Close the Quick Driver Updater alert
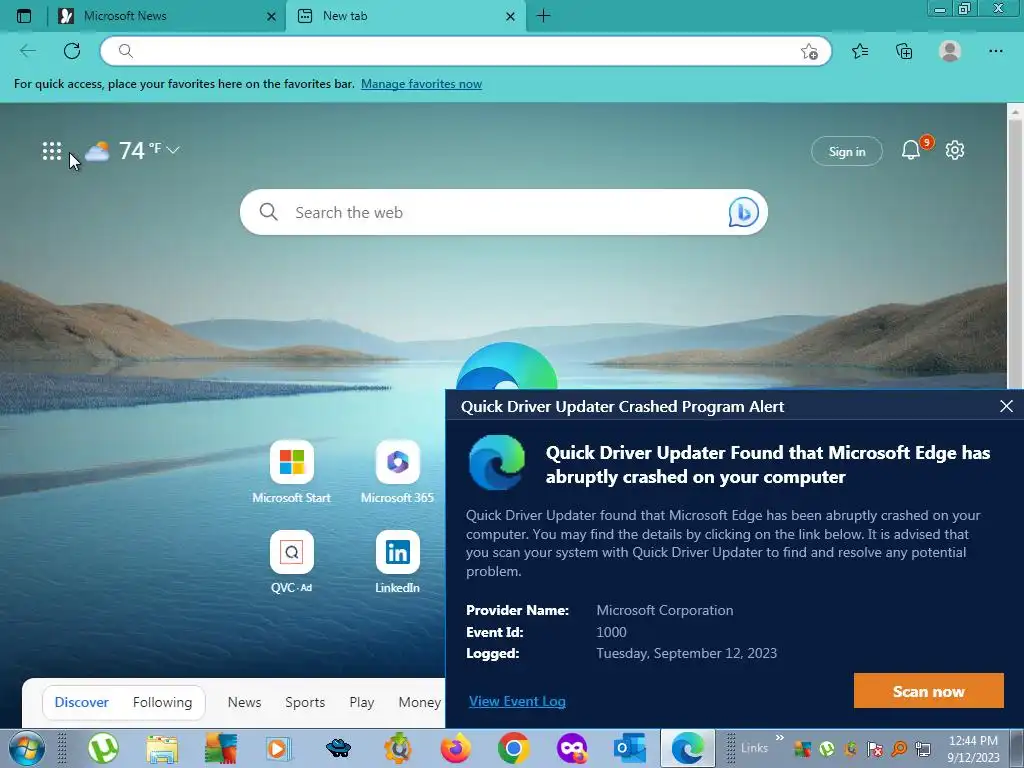 1006,406
